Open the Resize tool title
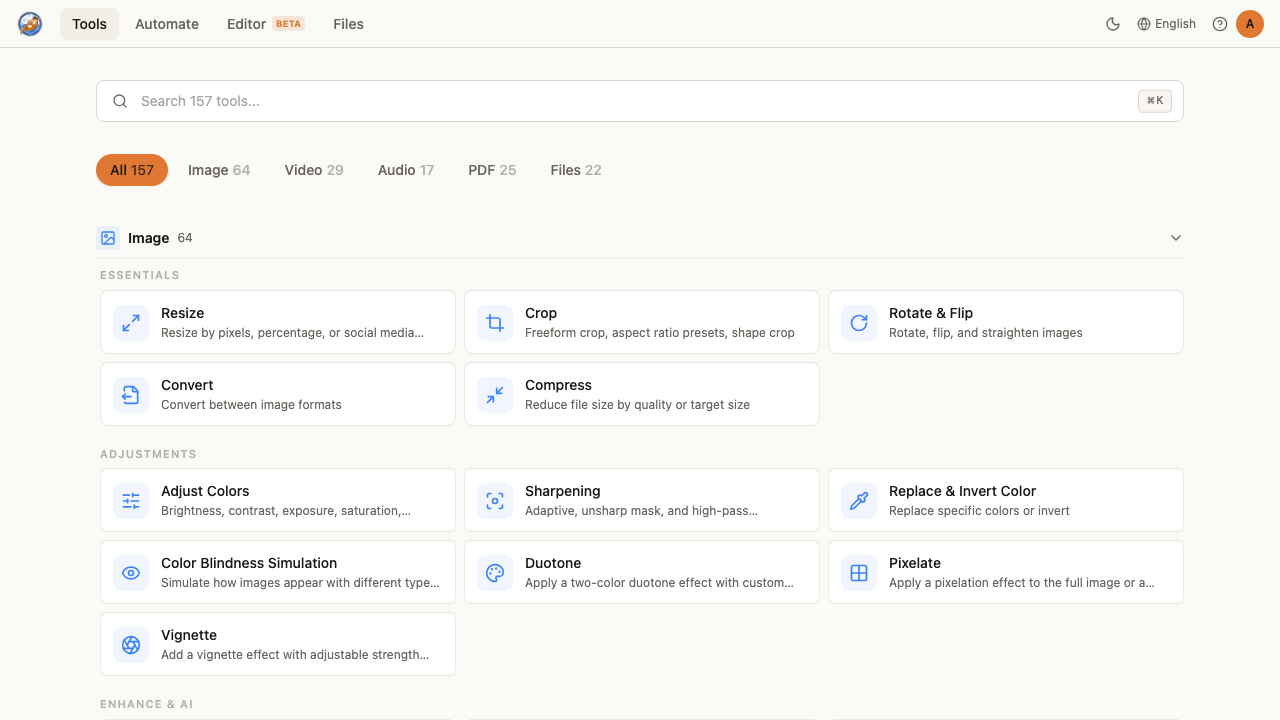 click(183, 313)
